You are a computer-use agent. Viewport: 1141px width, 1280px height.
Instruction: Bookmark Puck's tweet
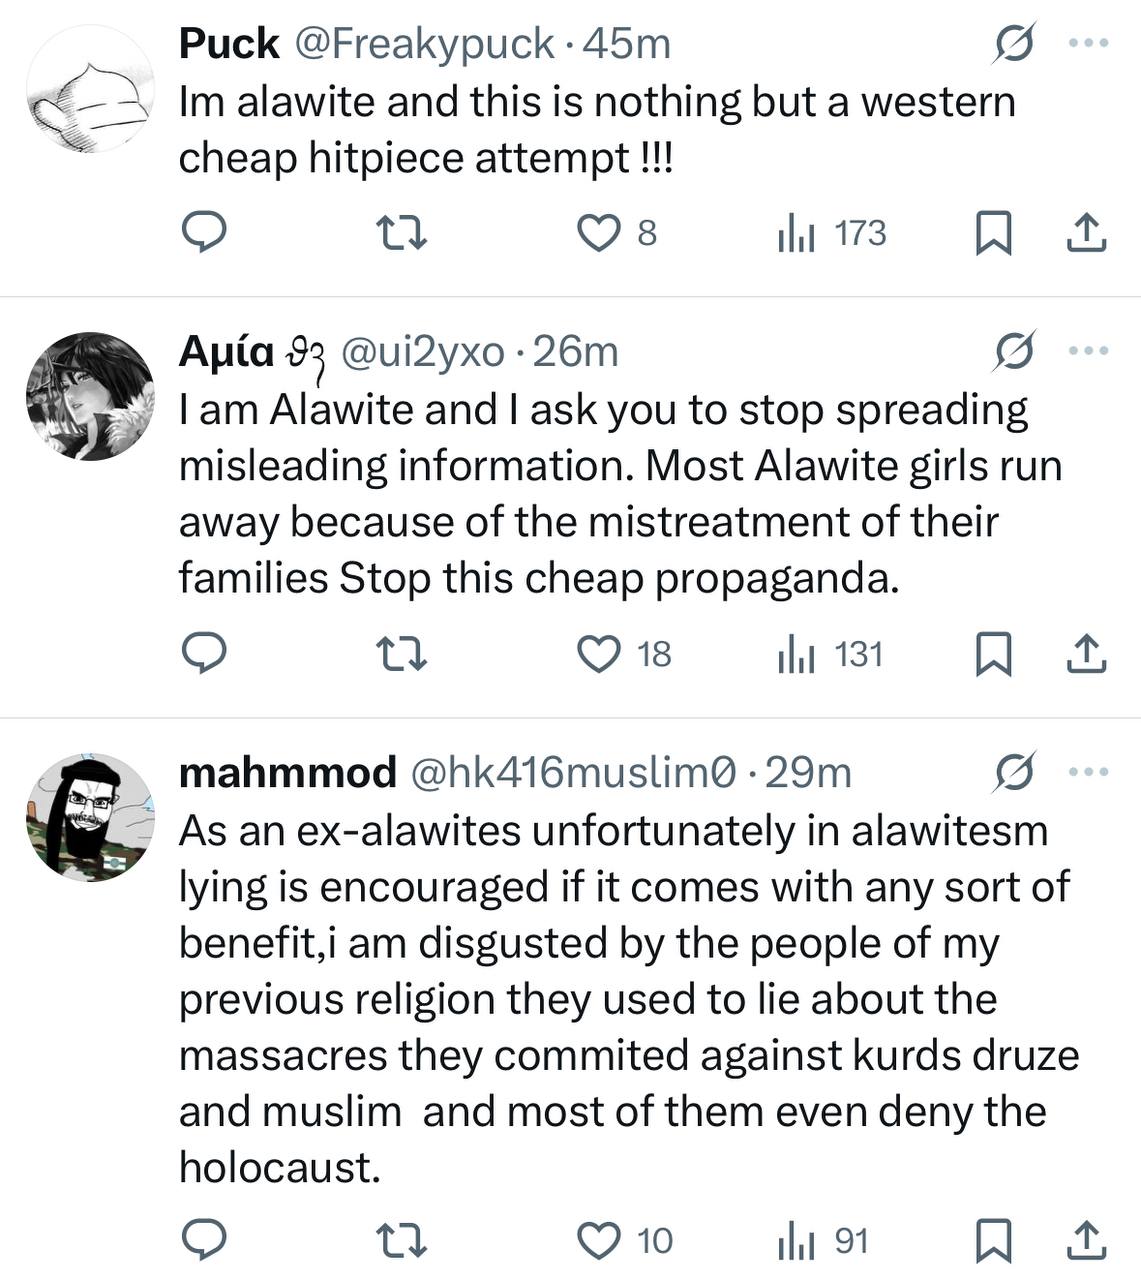[x=992, y=234]
